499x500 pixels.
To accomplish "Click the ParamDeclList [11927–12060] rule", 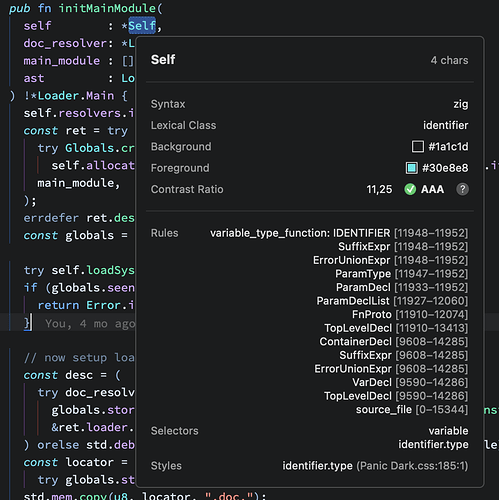I will (x=392, y=301).
